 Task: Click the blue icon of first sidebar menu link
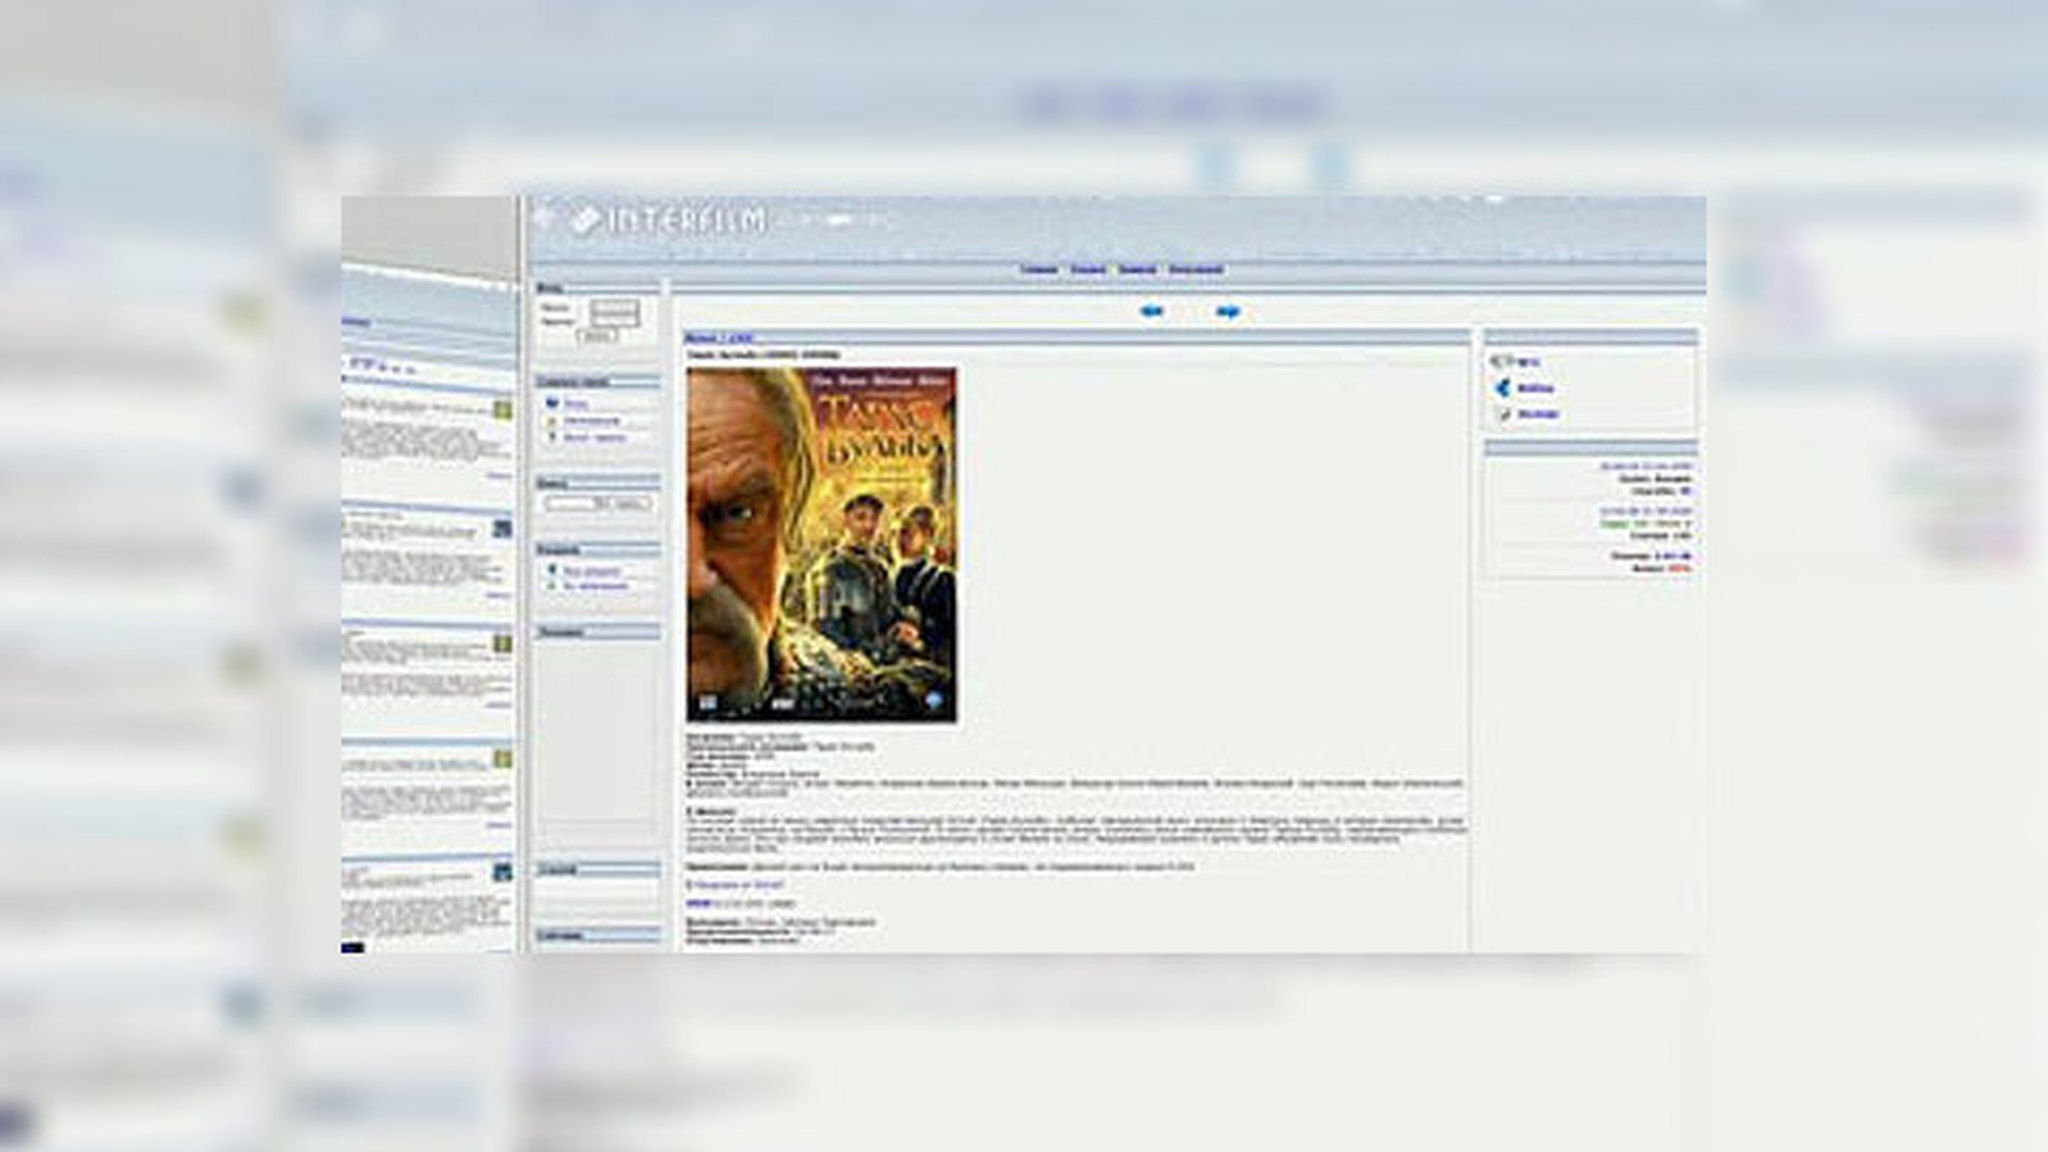(x=551, y=403)
